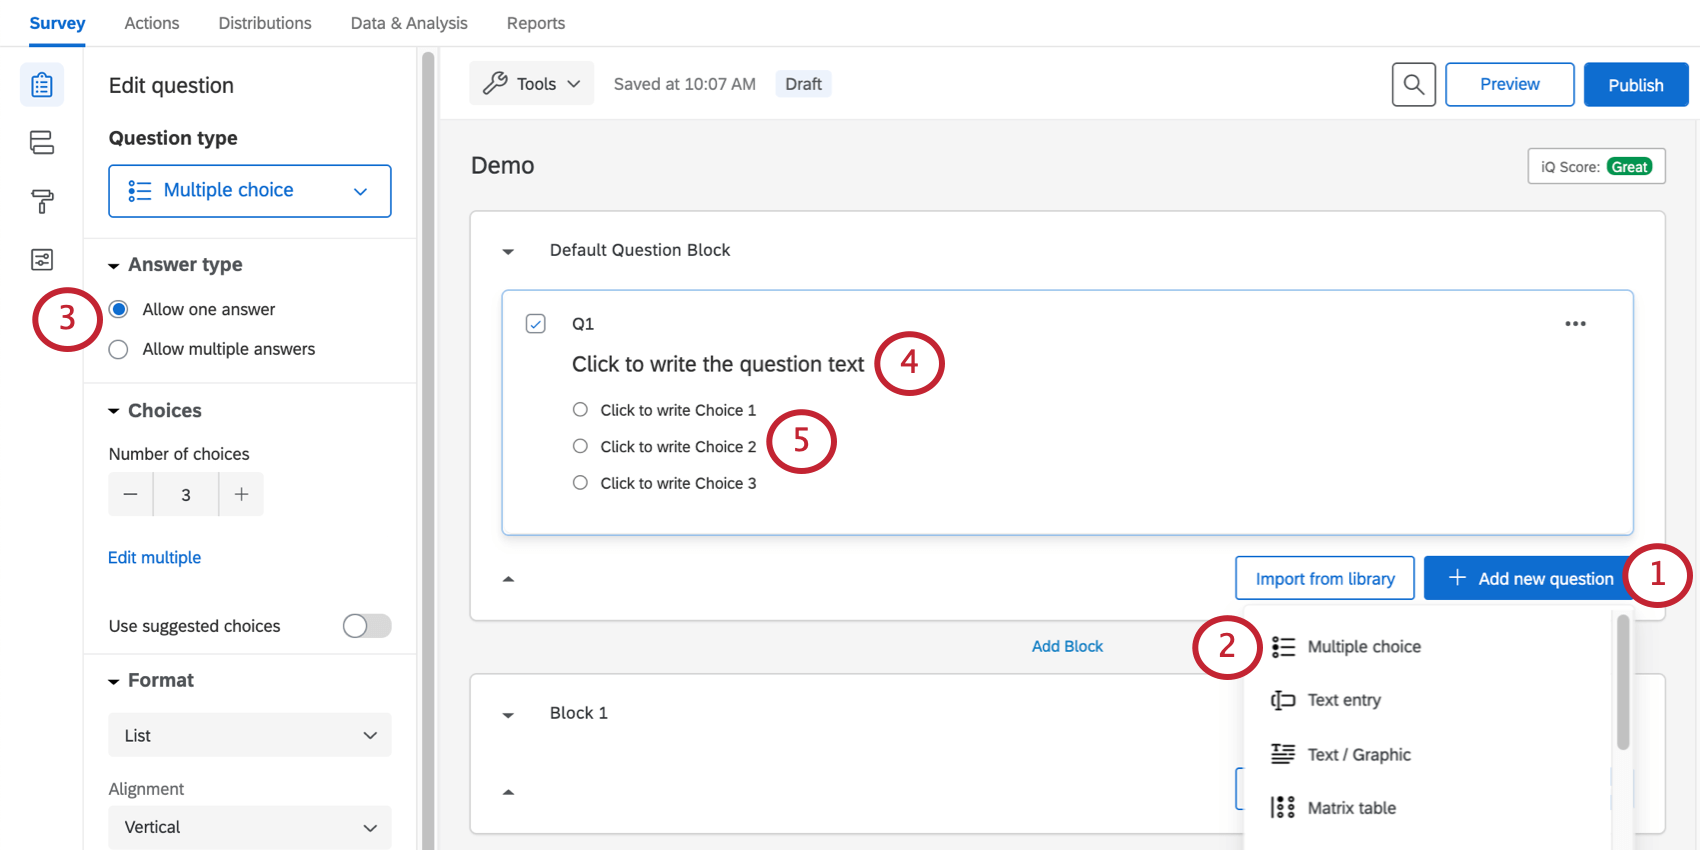Viewport: 1700px width, 850px height.
Task: Open the Survey flow sidebar icon
Action: point(42,143)
